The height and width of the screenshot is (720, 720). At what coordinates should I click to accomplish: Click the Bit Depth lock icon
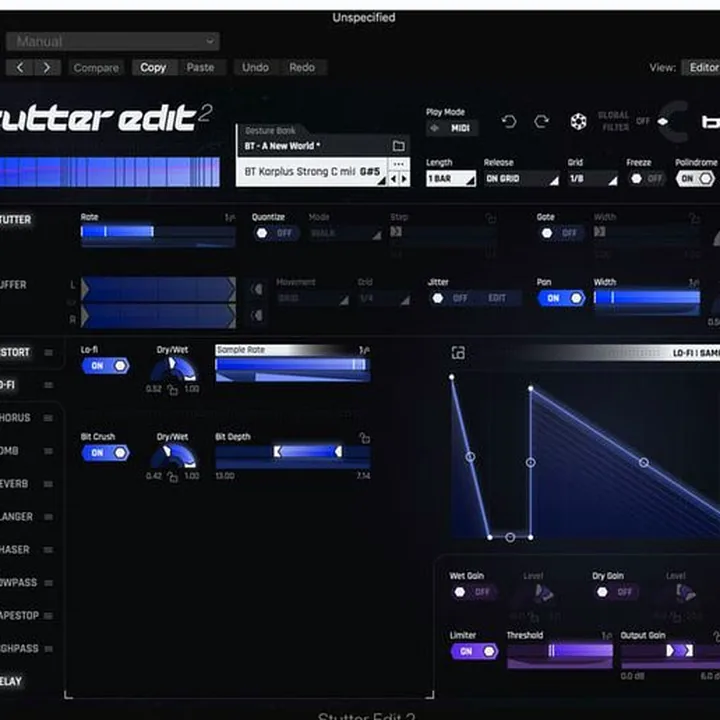364,438
